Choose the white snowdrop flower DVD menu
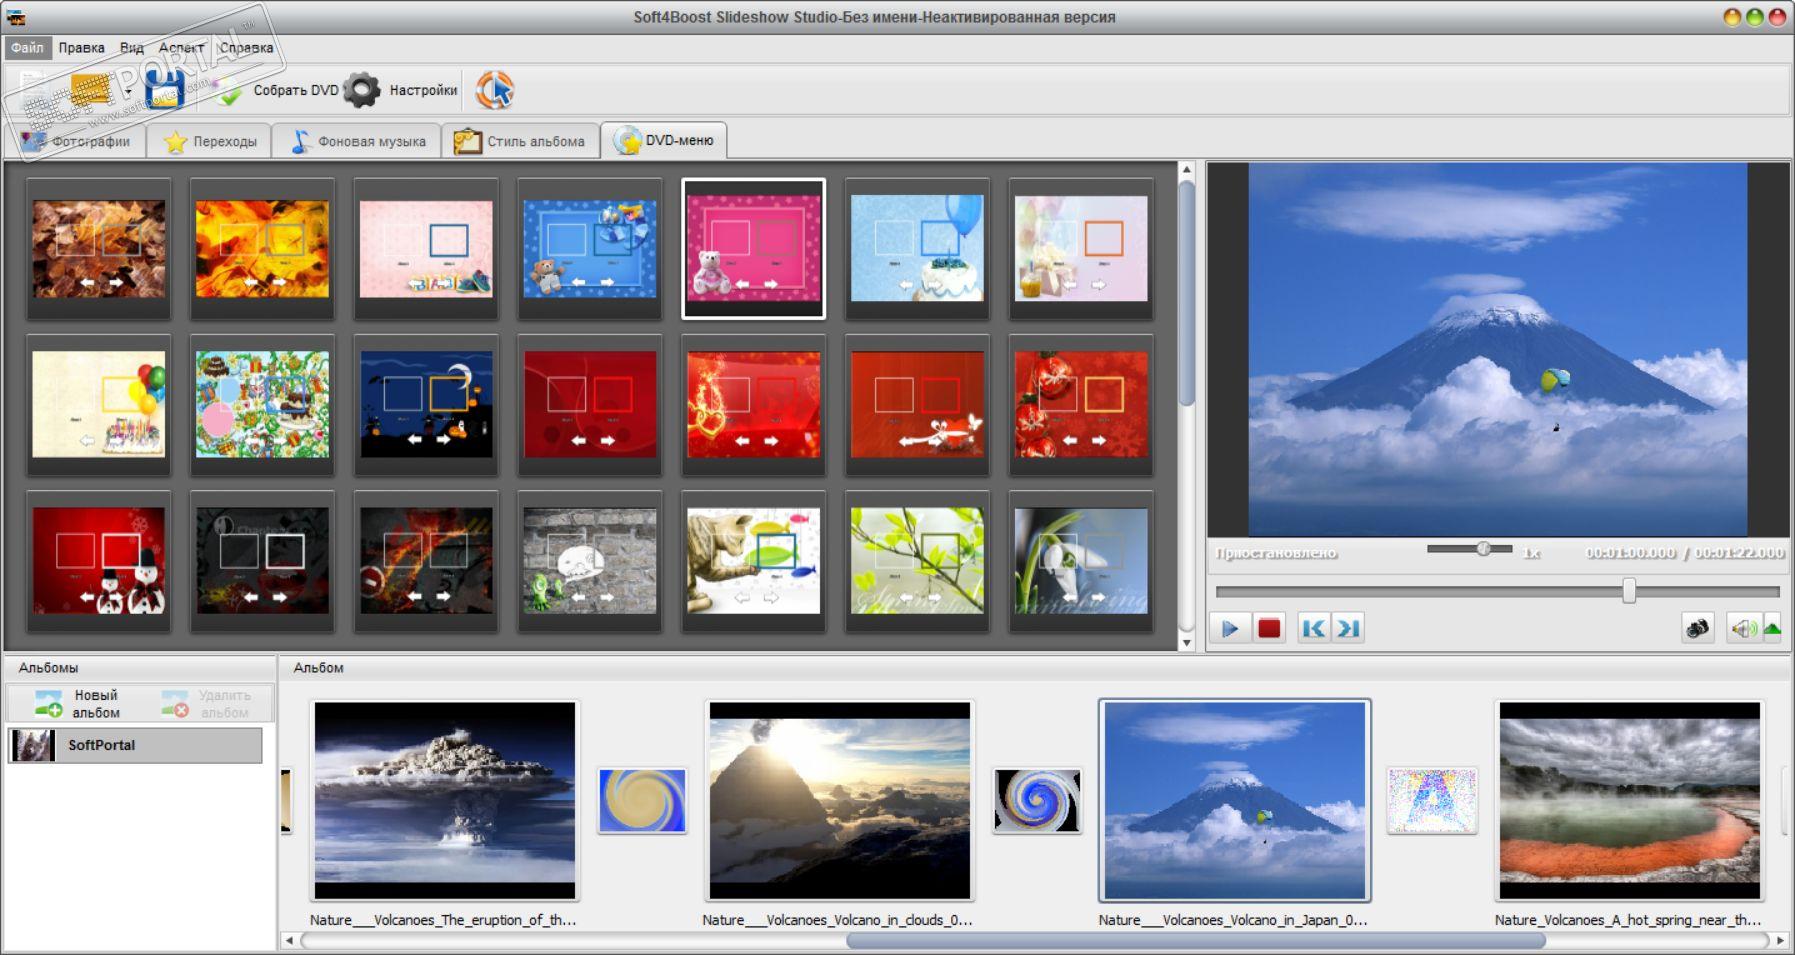Image resolution: width=1795 pixels, height=955 pixels. [x=1081, y=561]
